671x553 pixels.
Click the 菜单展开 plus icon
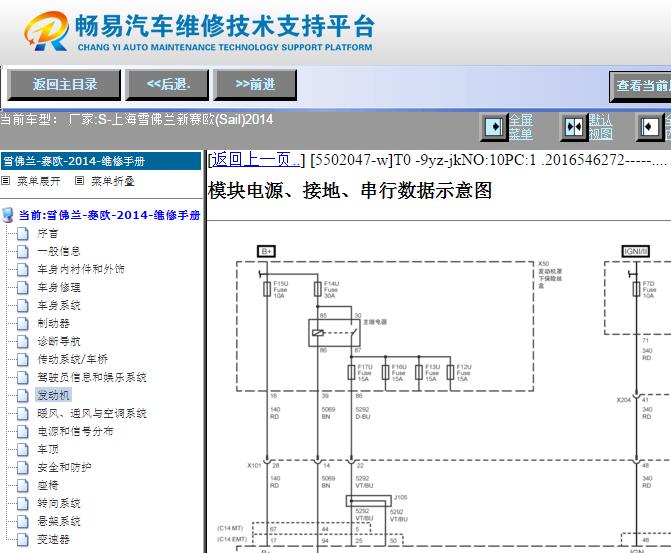(6, 181)
